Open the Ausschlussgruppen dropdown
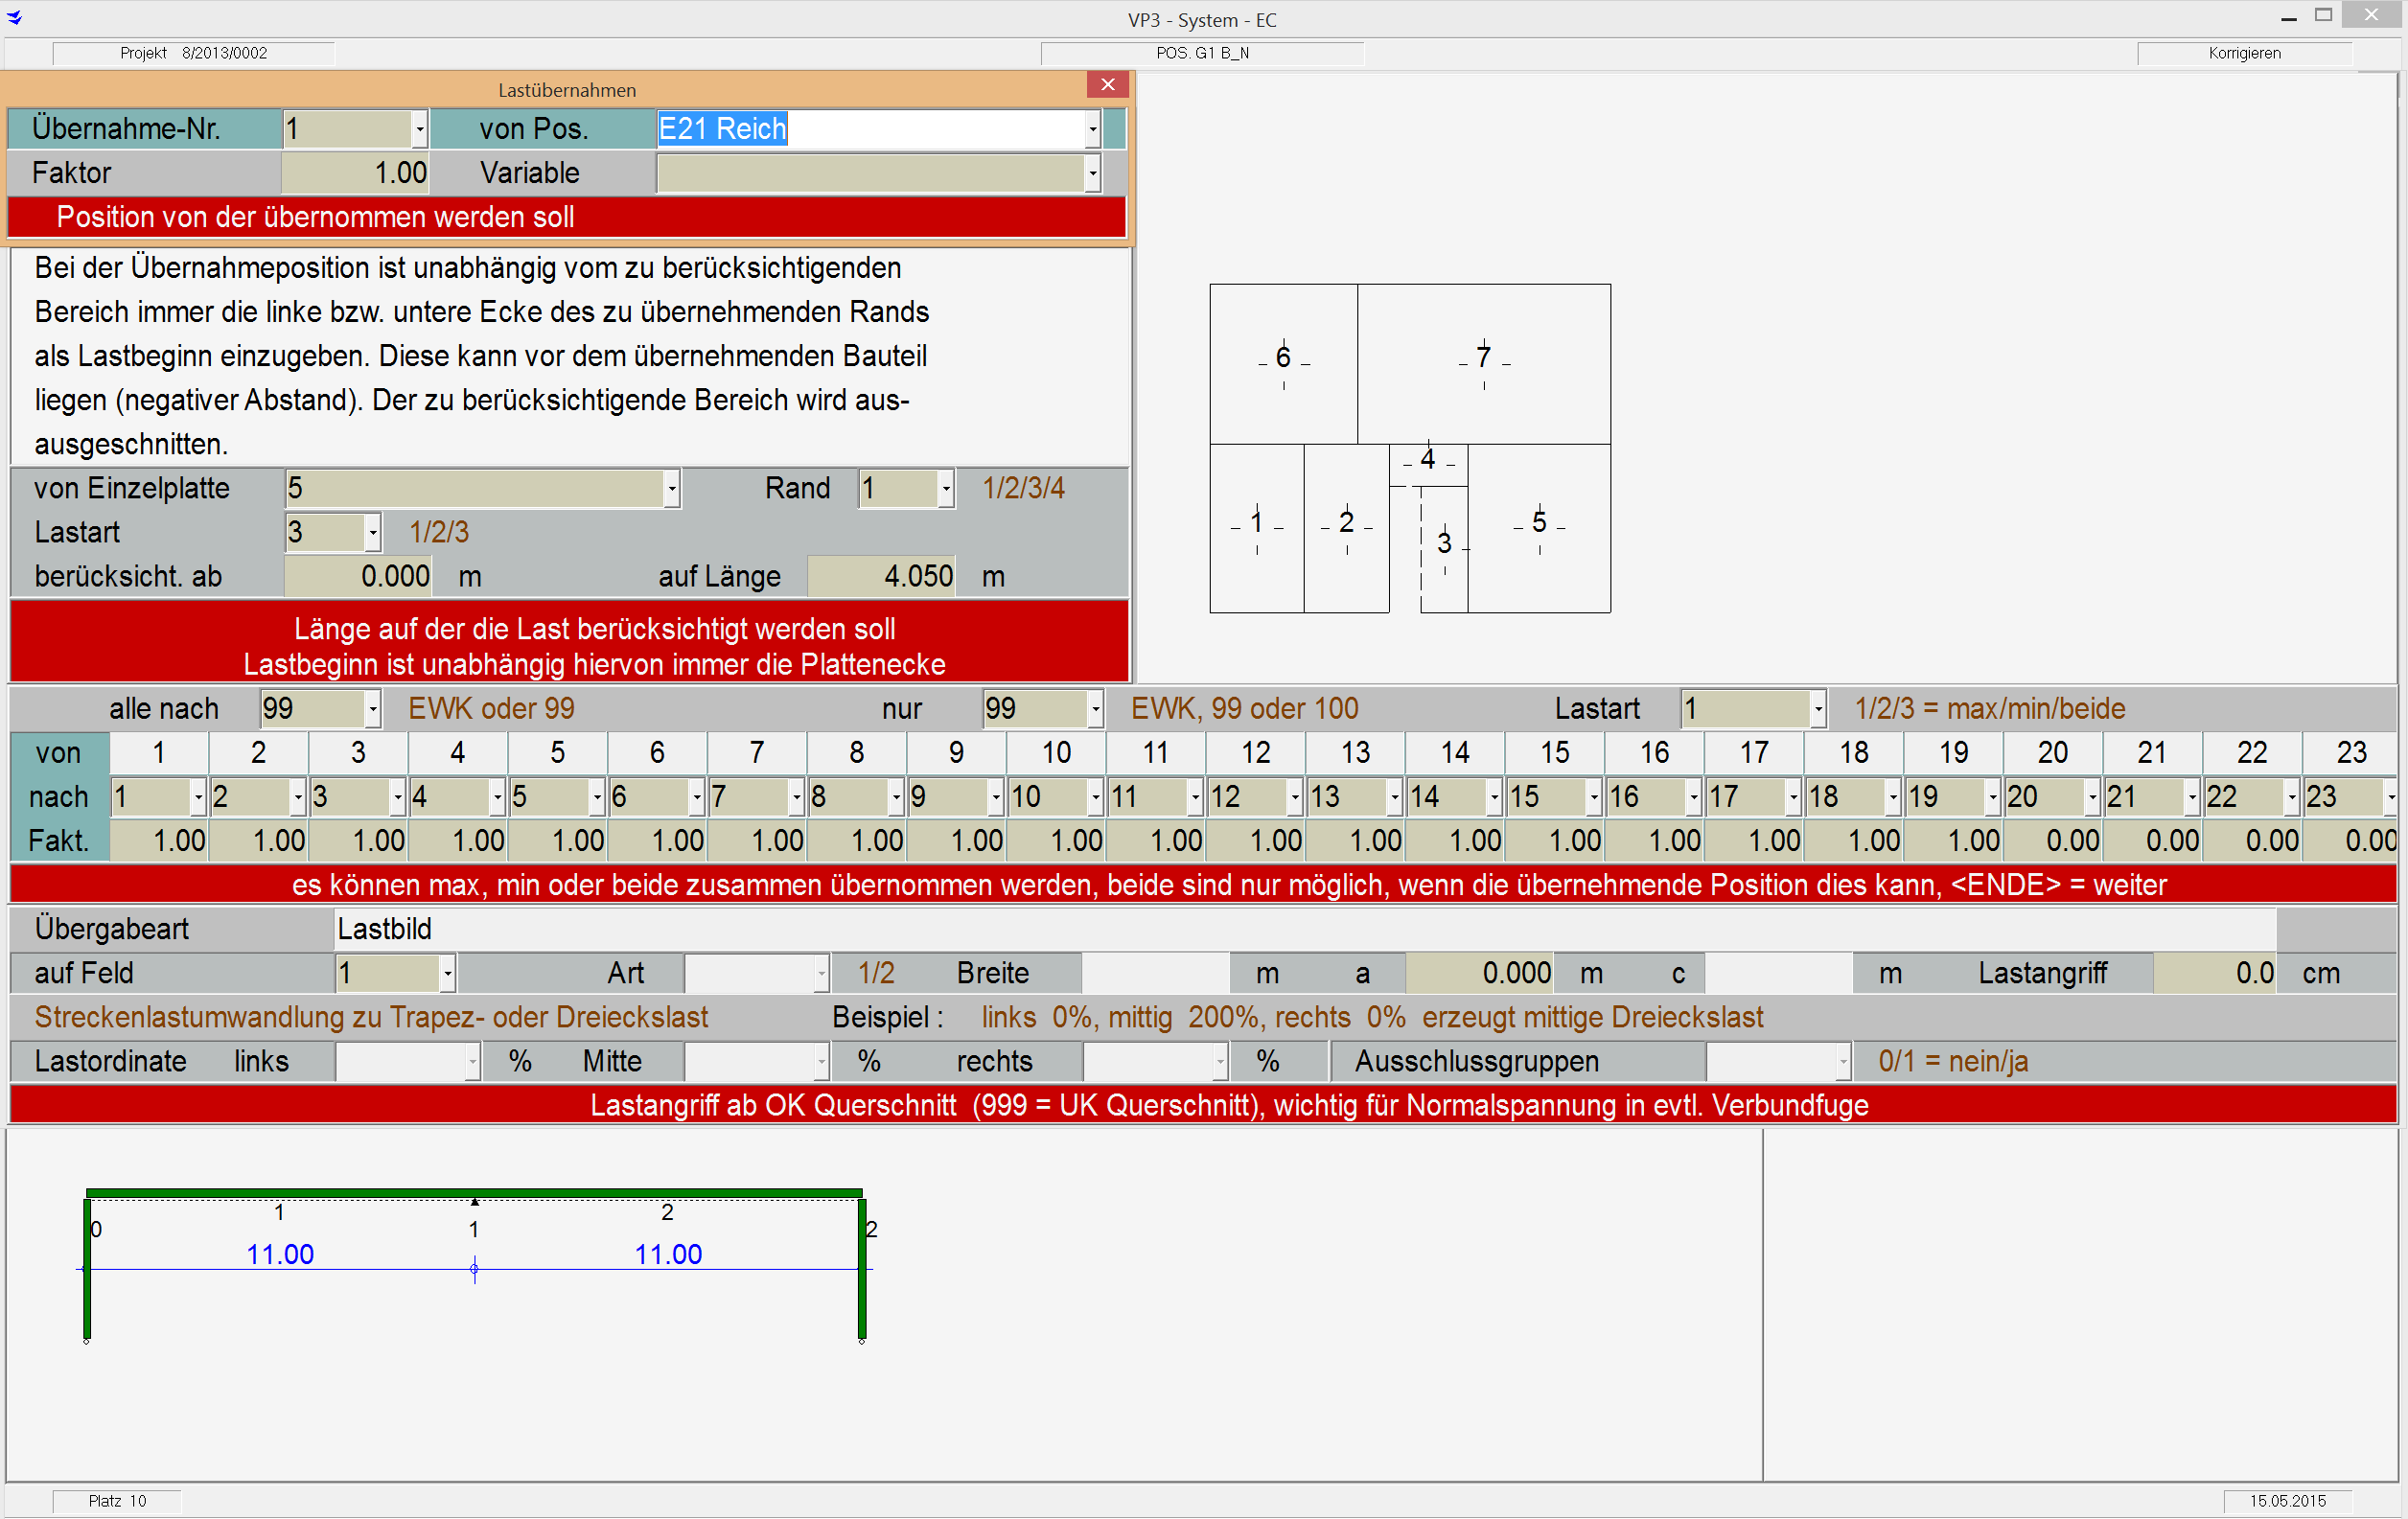Image resolution: width=2408 pixels, height=1519 pixels. point(1842,1062)
